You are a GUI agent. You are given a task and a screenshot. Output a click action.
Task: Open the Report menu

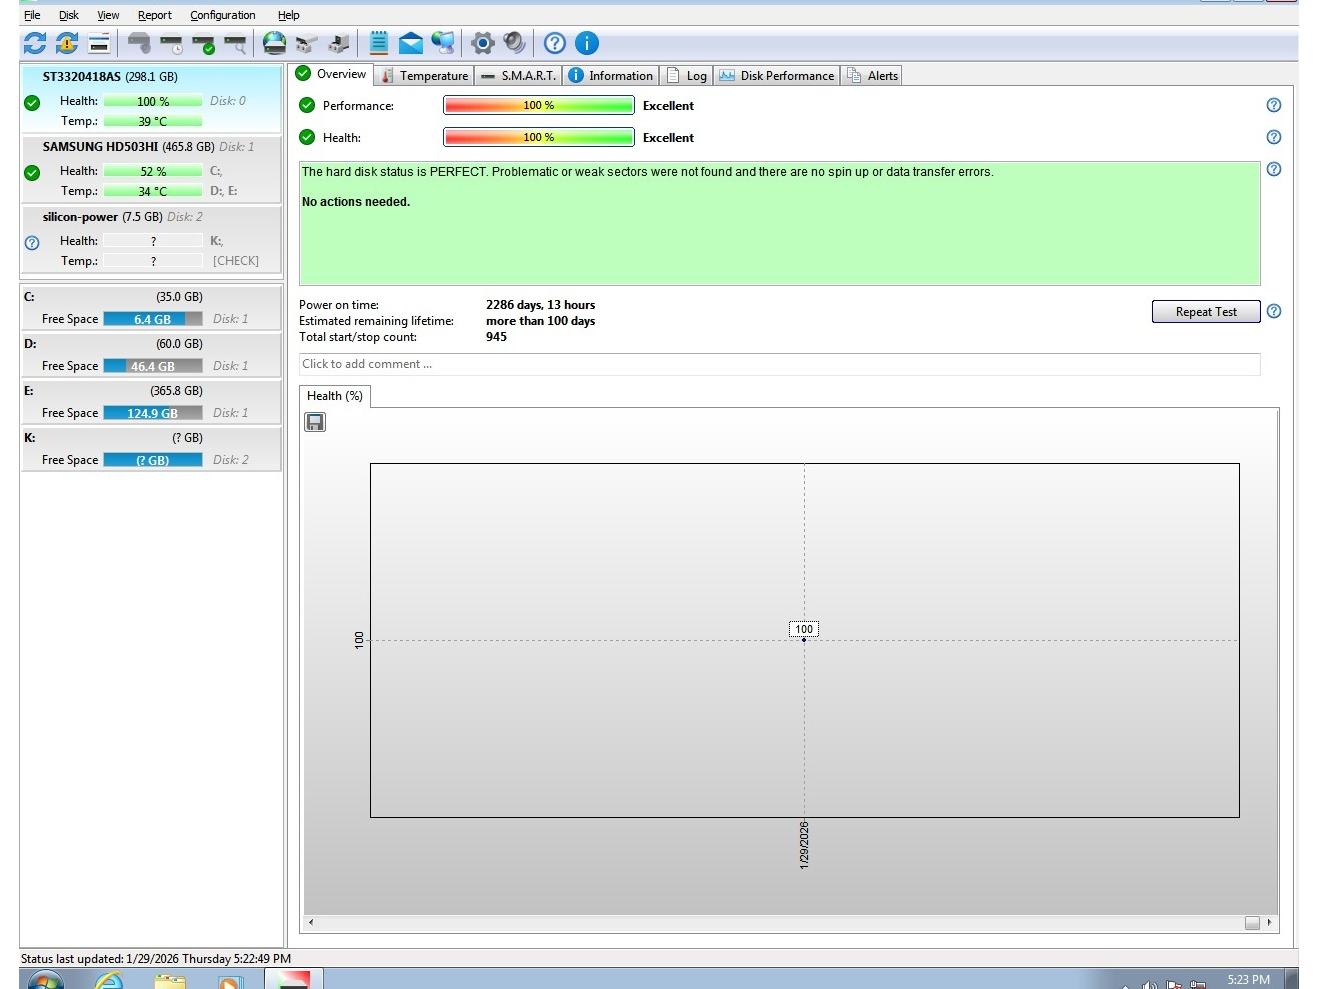point(155,15)
